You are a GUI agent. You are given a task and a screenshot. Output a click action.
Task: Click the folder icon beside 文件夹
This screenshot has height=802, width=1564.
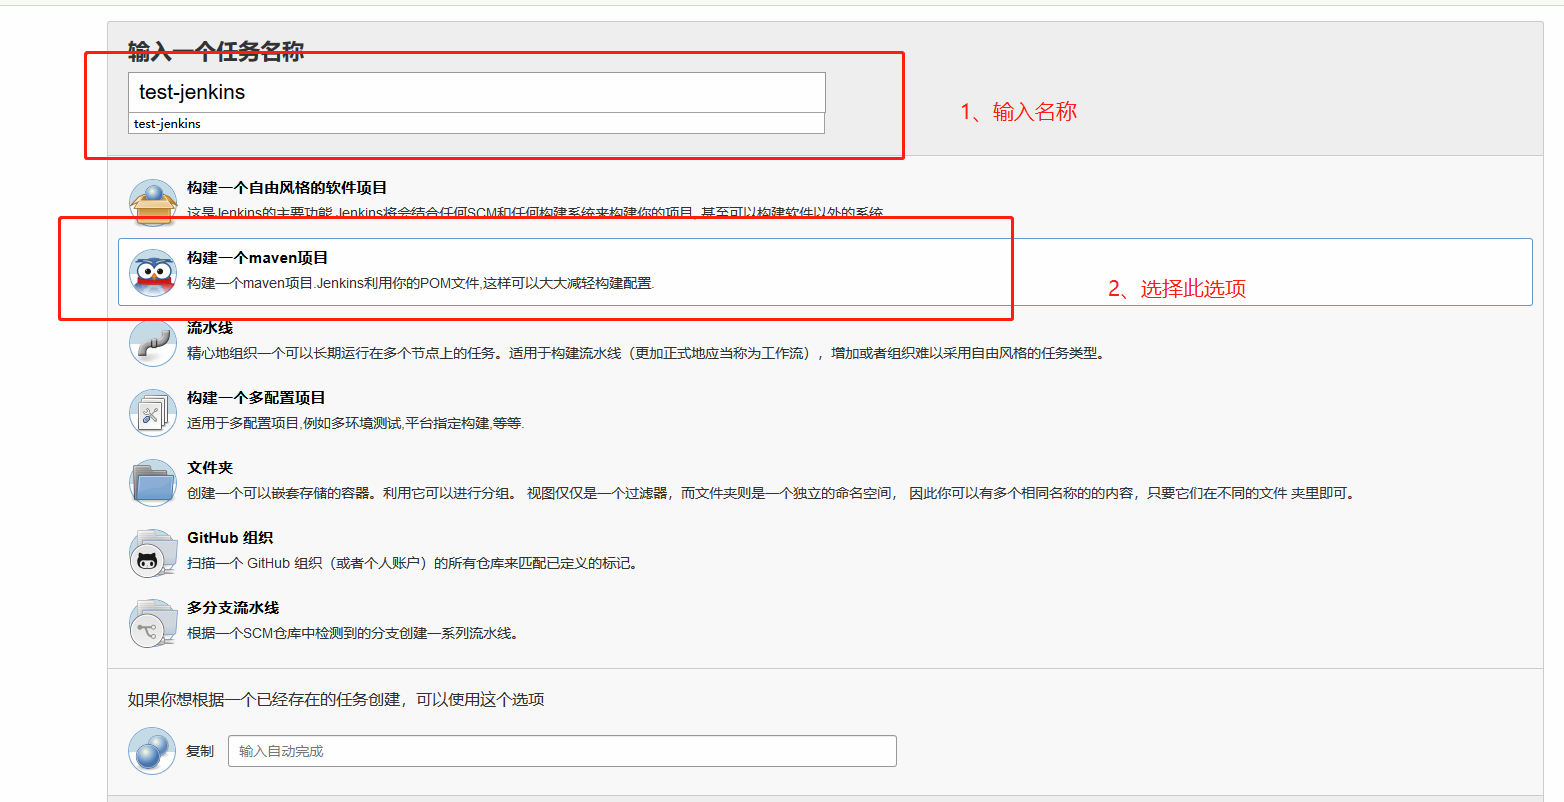(153, 482)
